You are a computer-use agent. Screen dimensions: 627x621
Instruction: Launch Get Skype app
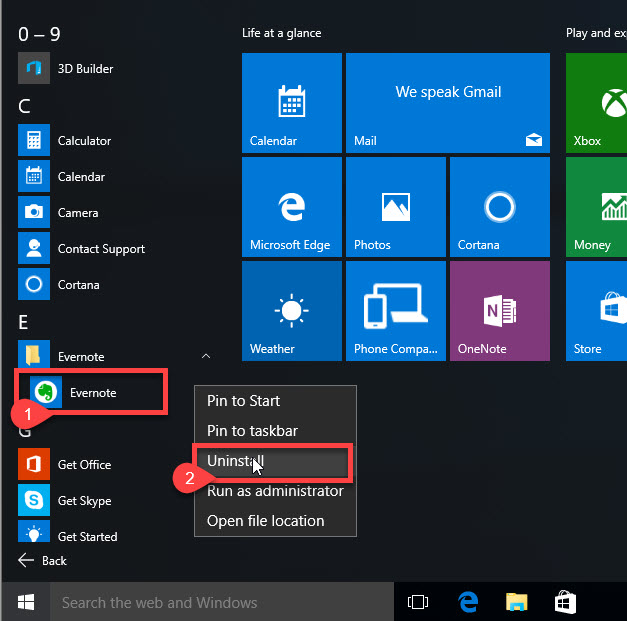(x=65, y=500)
